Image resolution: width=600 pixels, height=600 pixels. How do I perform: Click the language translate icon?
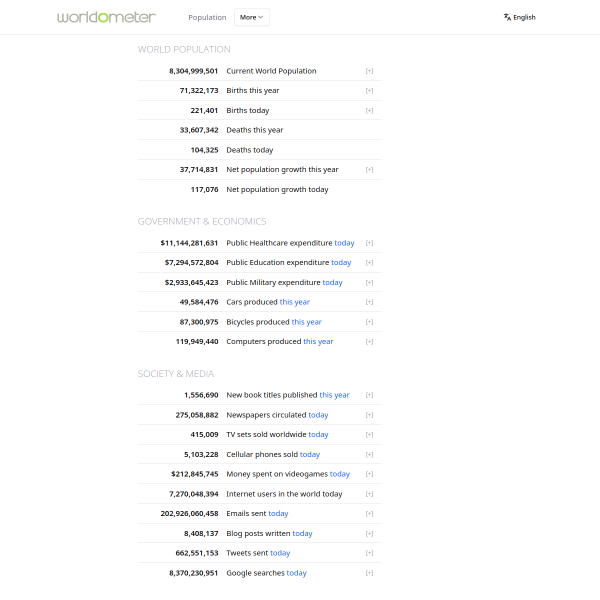(507, 17)
